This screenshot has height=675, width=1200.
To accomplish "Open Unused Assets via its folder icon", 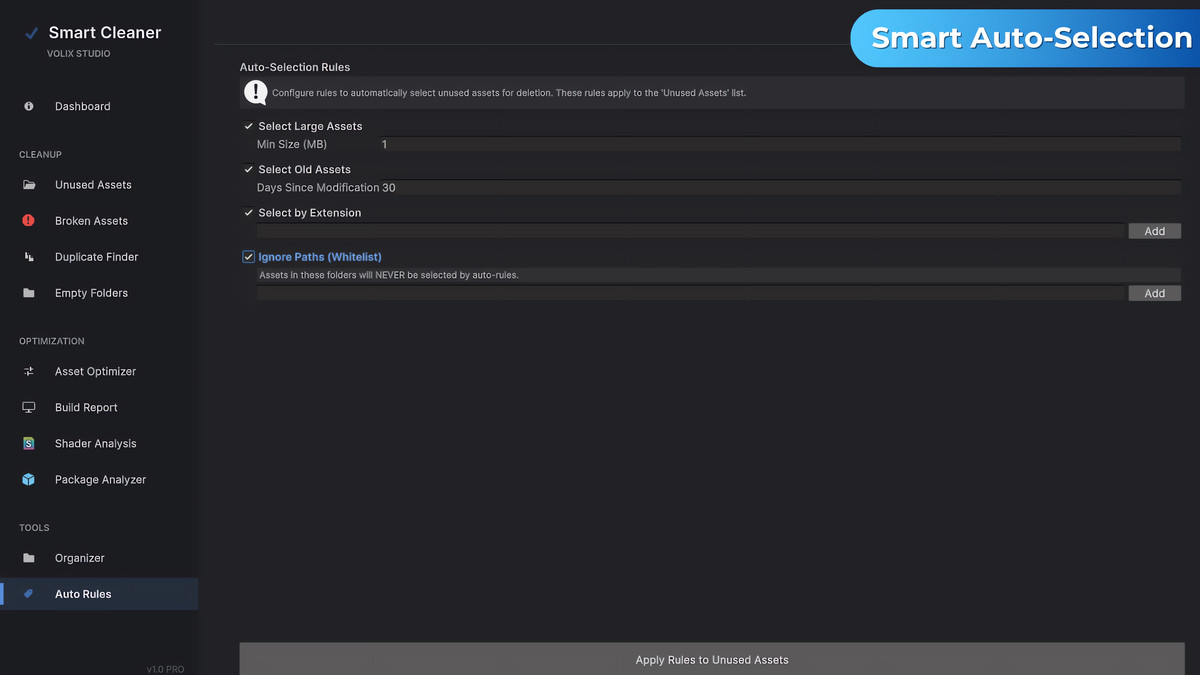I will pos(27,184).
